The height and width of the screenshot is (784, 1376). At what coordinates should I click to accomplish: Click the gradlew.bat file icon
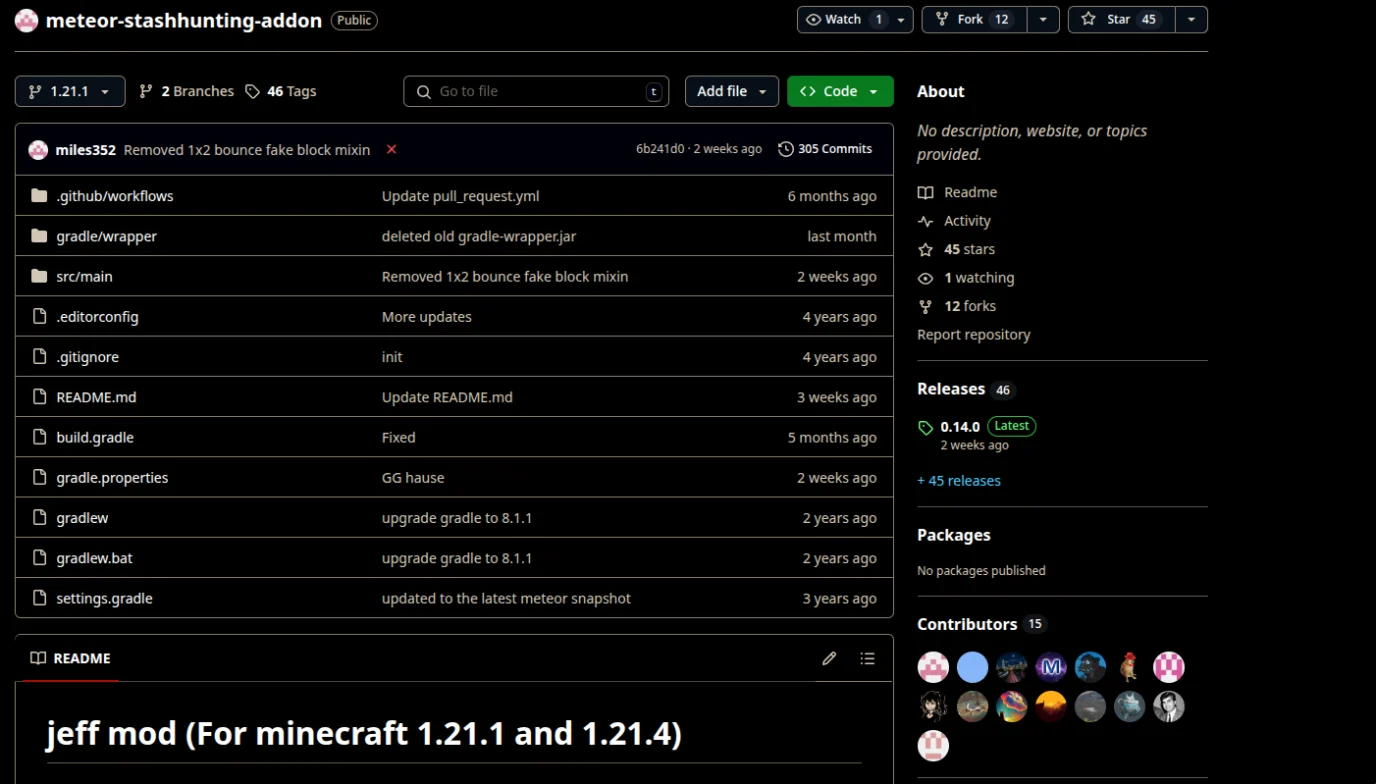[x=39, y=558]
